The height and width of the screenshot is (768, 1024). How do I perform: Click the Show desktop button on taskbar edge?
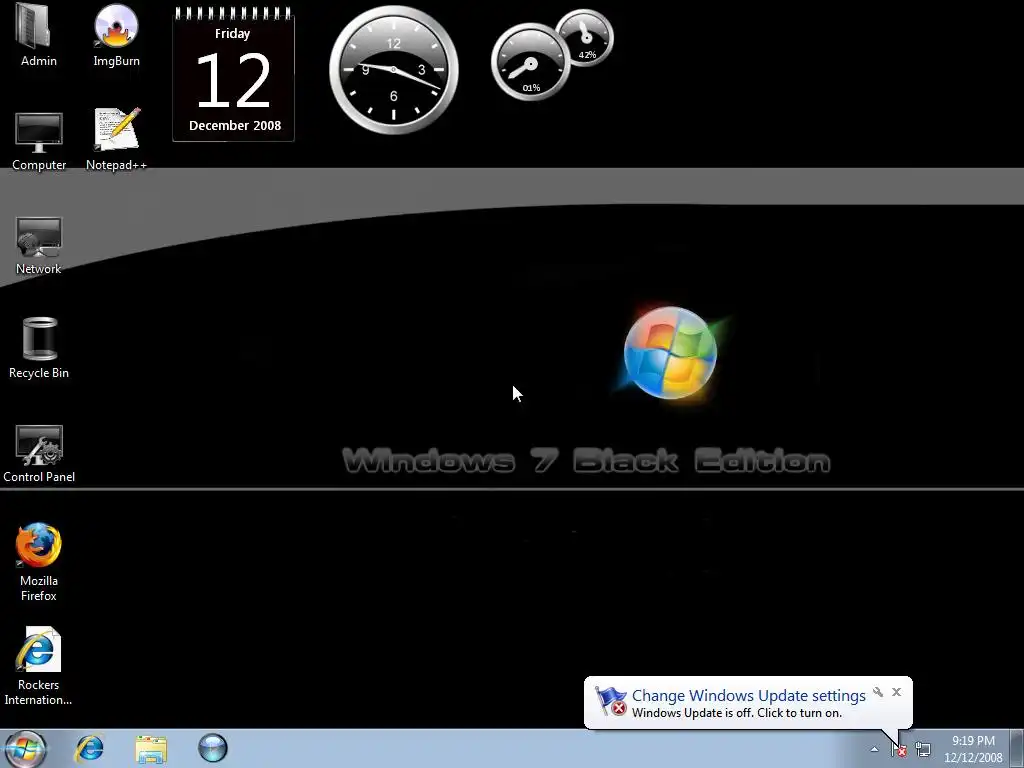tap(1017, 748)
